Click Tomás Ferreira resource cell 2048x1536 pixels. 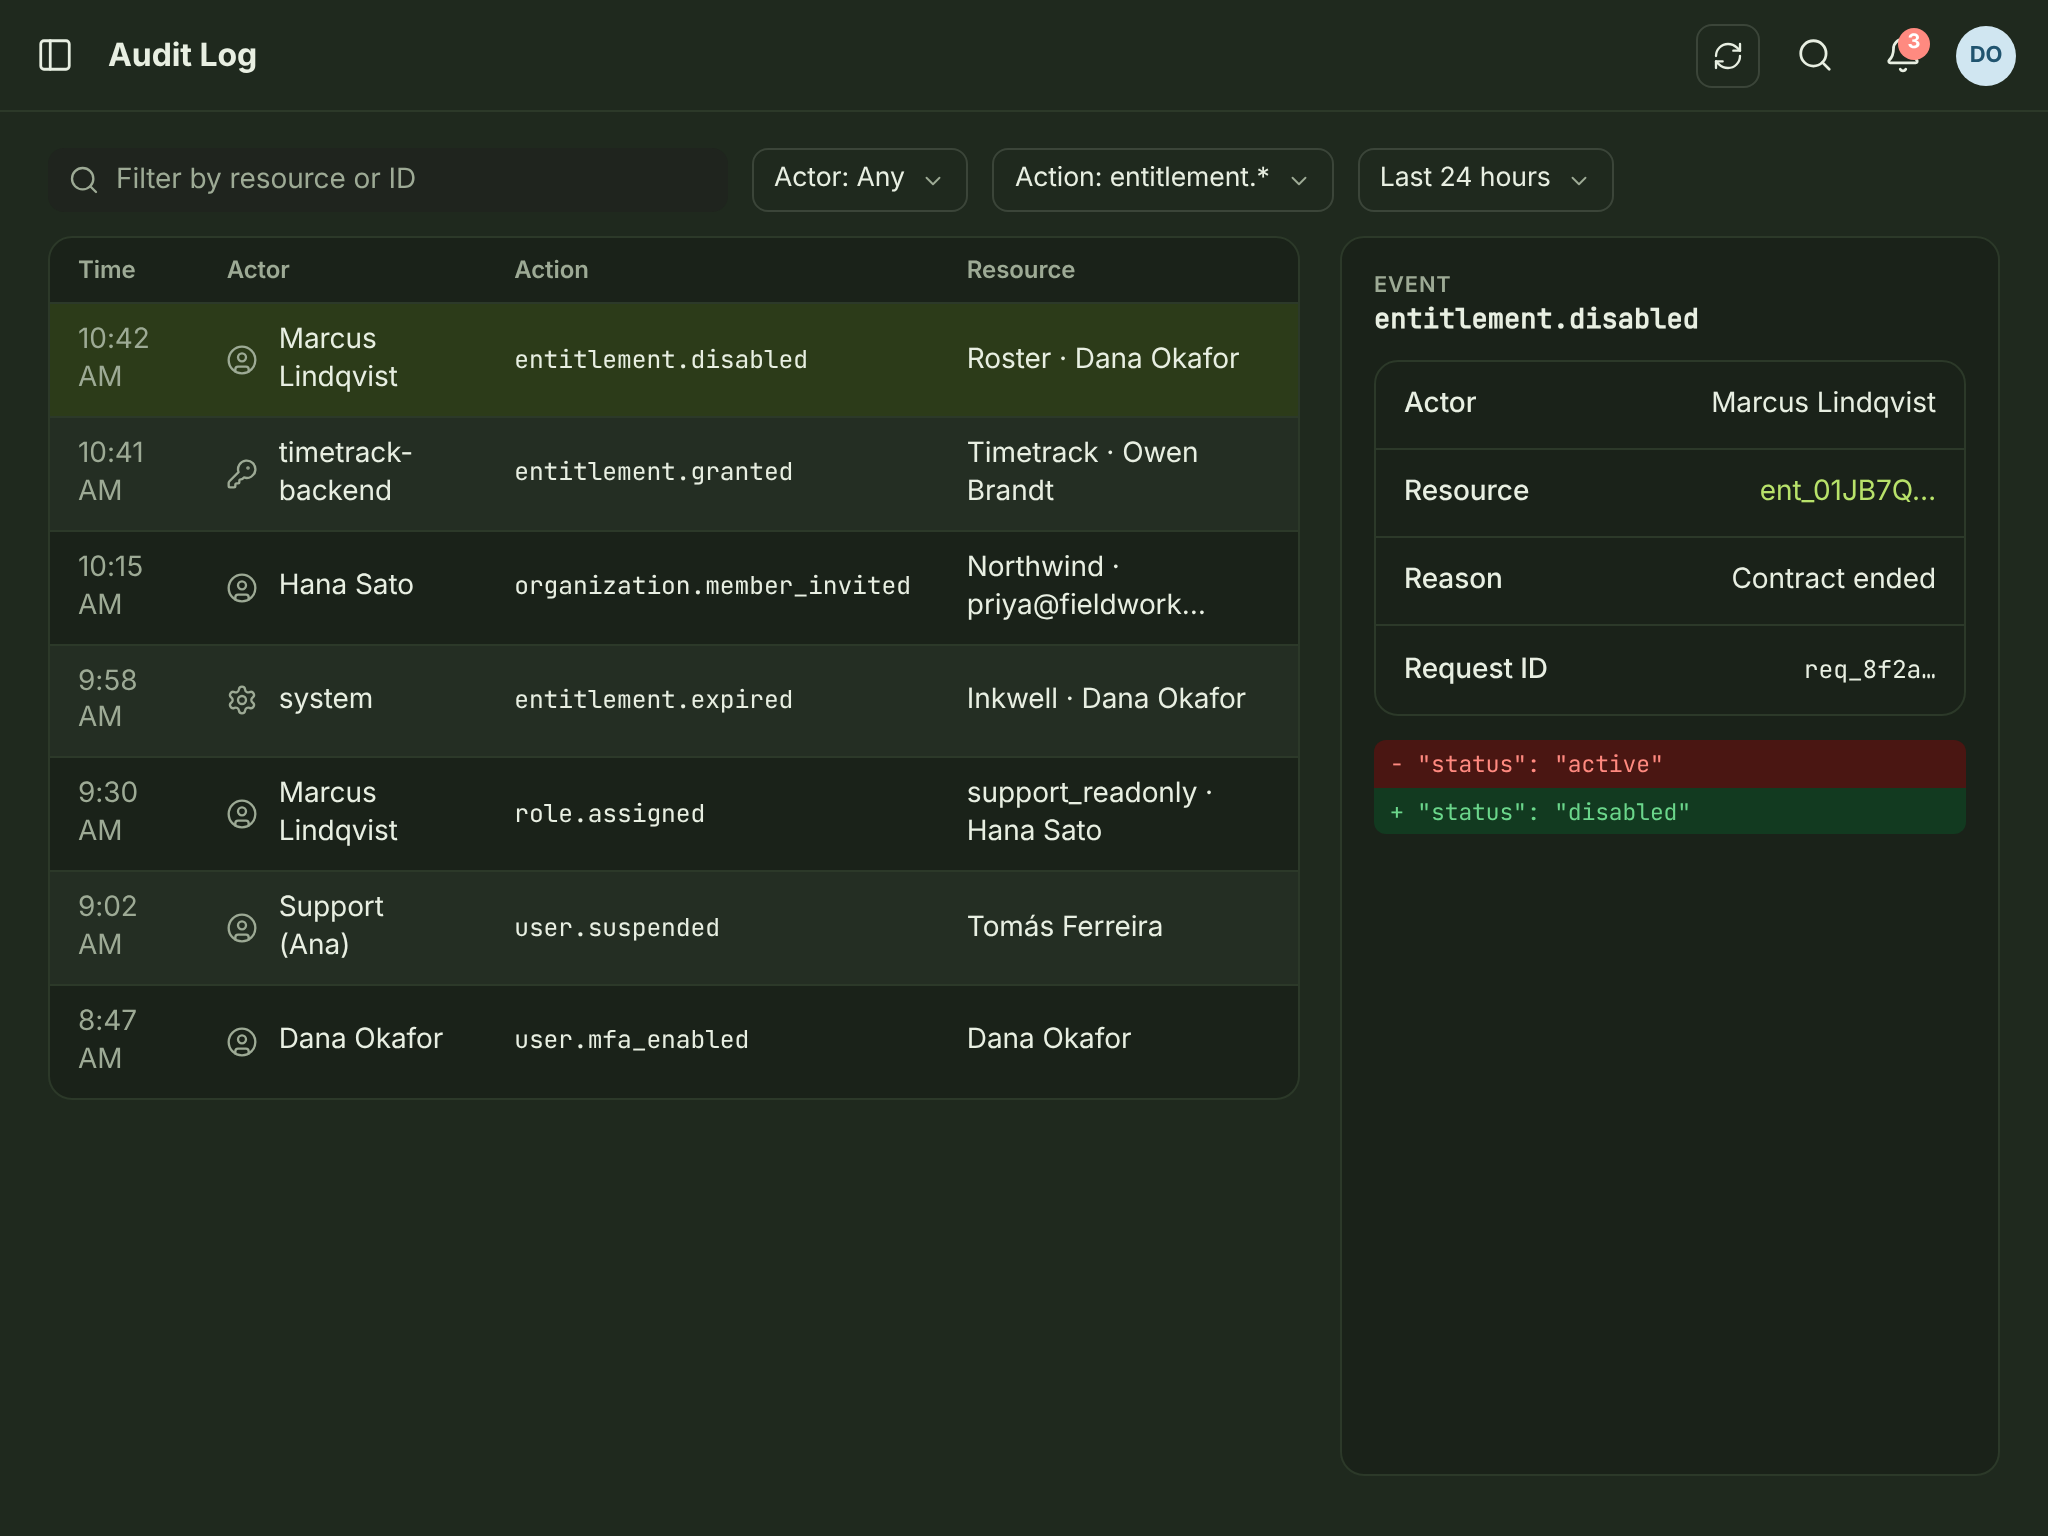click(x=1064, y=927)
